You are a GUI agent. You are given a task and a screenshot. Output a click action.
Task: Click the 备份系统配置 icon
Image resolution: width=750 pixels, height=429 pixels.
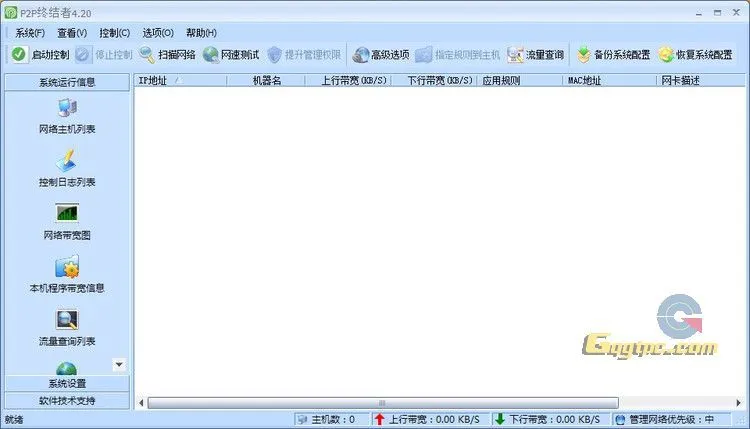click(x=583, y=55)
